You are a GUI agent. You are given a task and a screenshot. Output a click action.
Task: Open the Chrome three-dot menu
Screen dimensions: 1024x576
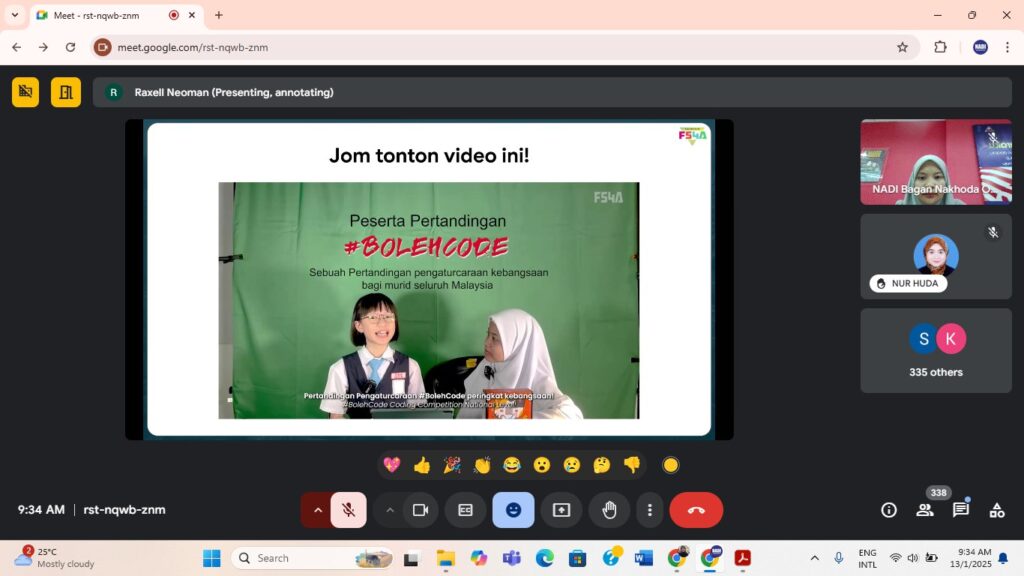coord(1008,47)
